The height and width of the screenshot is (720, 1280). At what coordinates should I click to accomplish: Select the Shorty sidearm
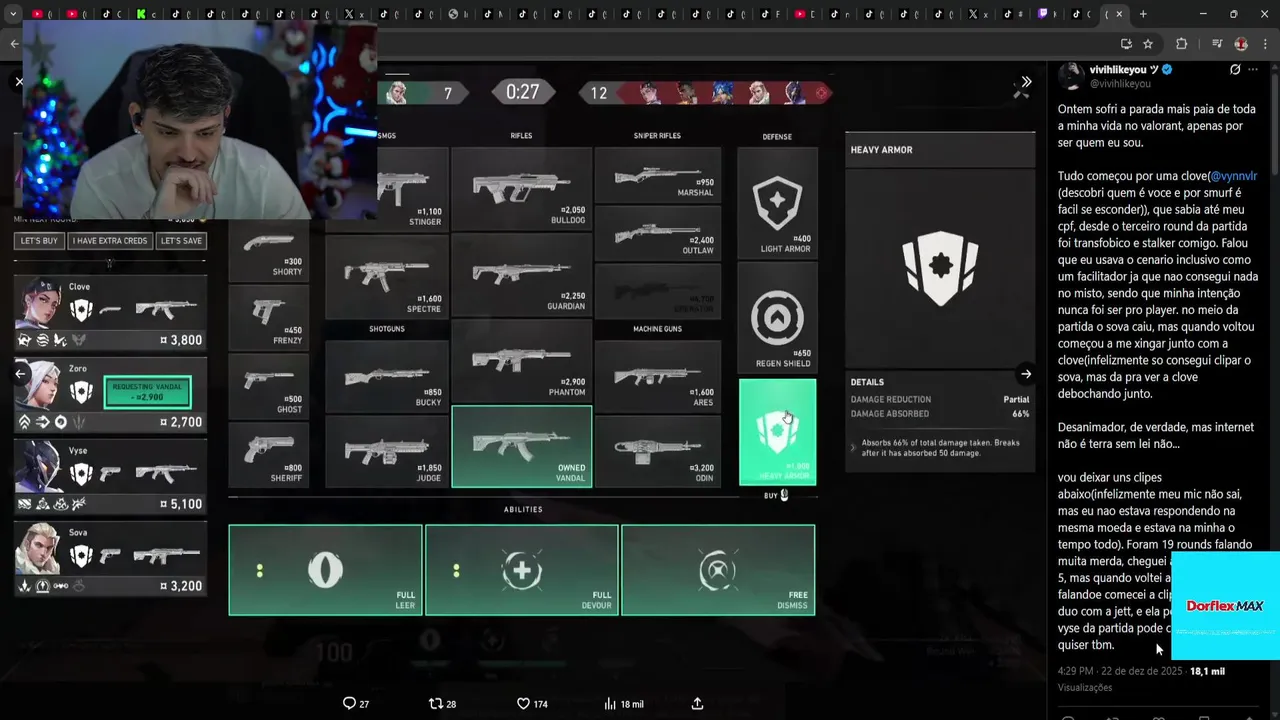pos(268,250)
